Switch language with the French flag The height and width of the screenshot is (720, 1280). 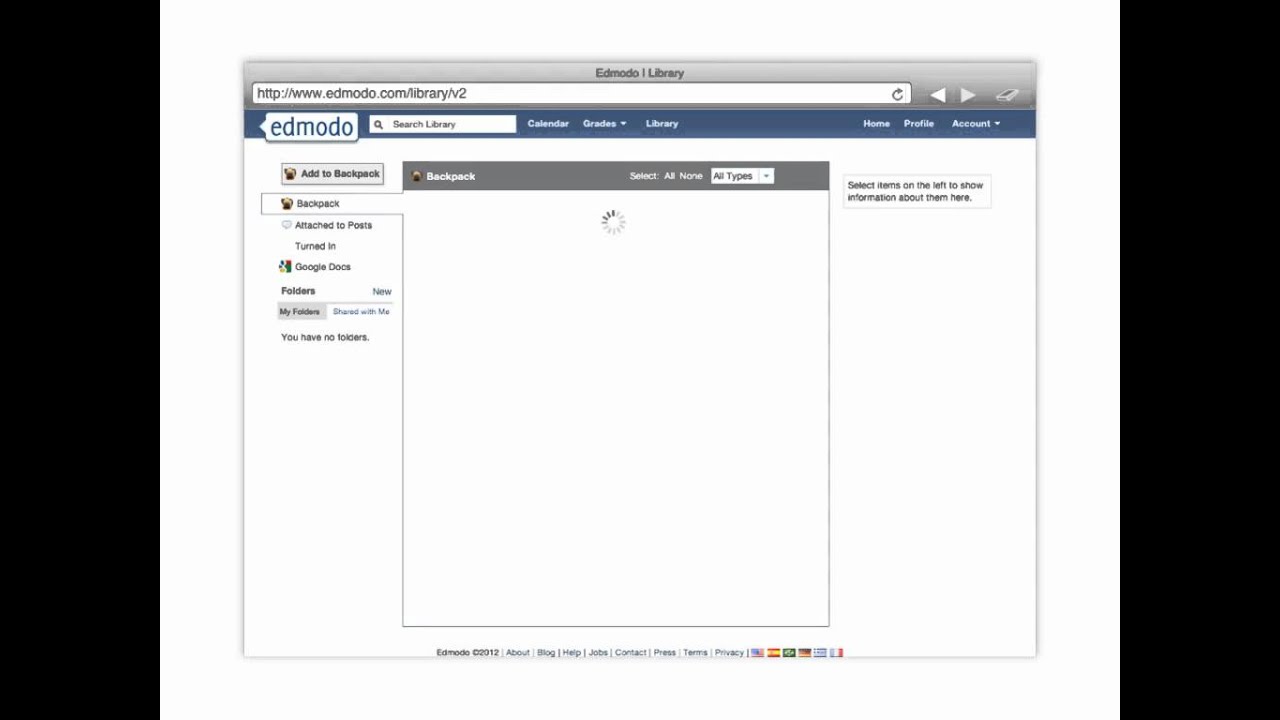pos(836,653)
